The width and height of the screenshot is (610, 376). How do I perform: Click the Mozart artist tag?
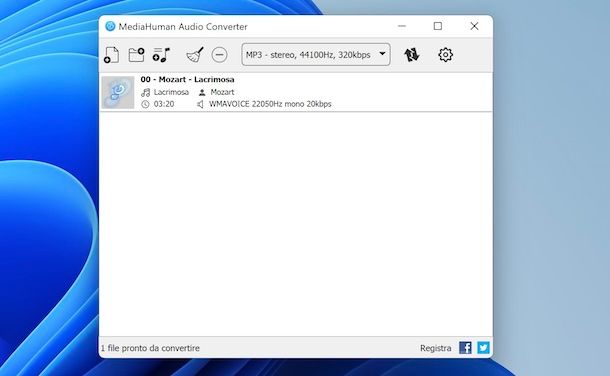(x=222, y=92)
